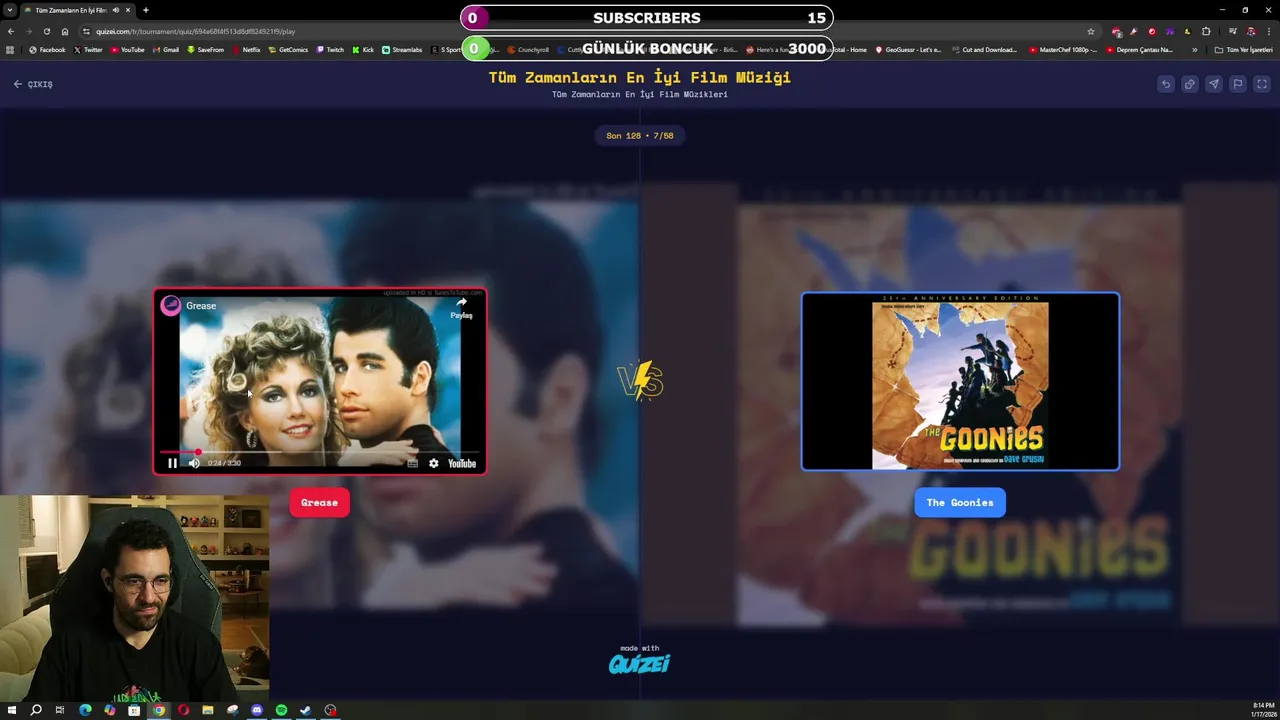Screen dimensions: 1280x720
Task: Open the Chrome three-dot menu
Action: point(1268,31)
